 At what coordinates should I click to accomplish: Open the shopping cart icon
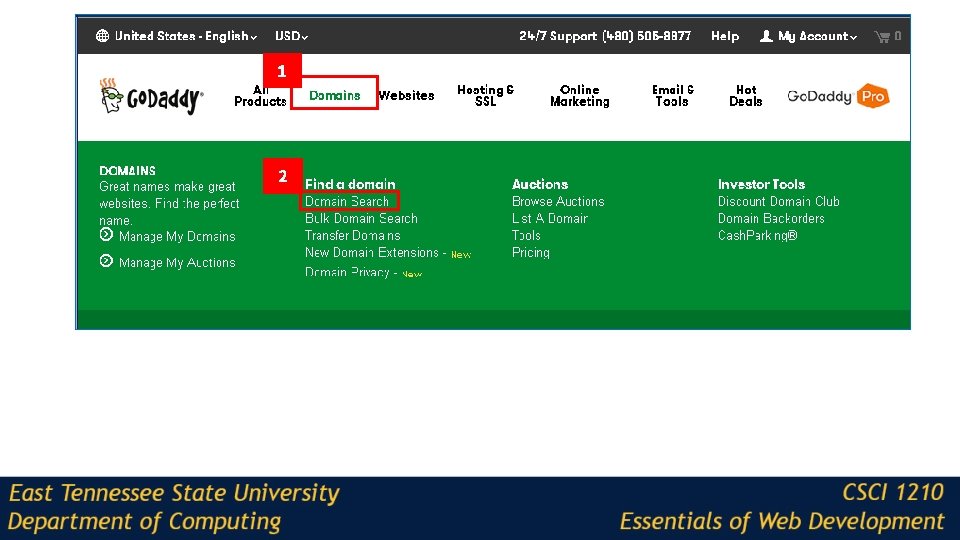point(882,37)
